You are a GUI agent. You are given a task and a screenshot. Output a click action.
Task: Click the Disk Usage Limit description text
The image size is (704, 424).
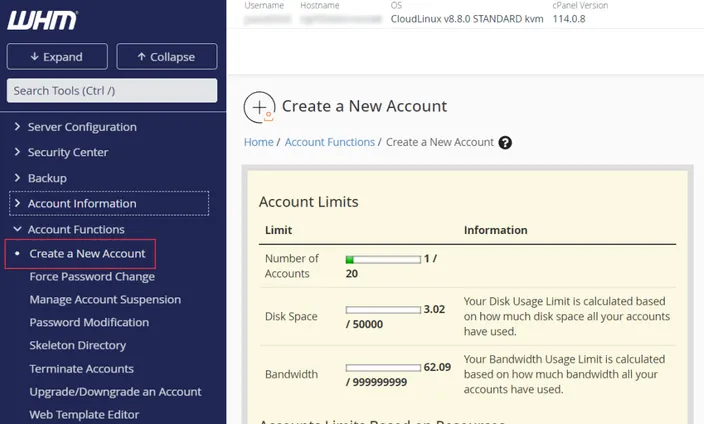click(x=567, y=317)
